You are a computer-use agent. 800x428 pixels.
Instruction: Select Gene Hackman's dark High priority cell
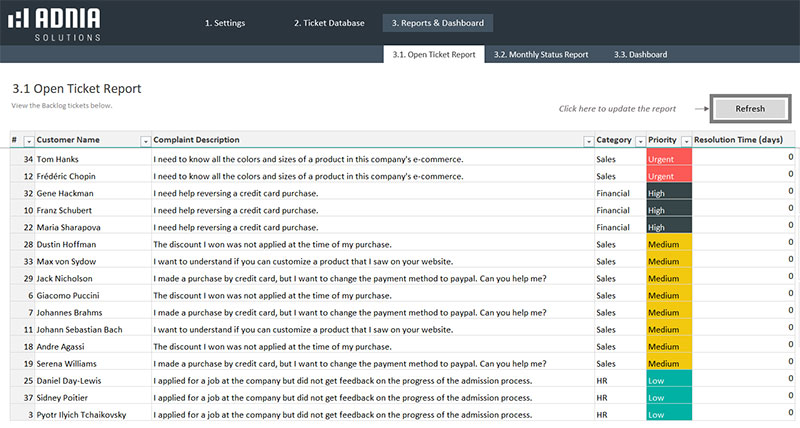(668, 193)
